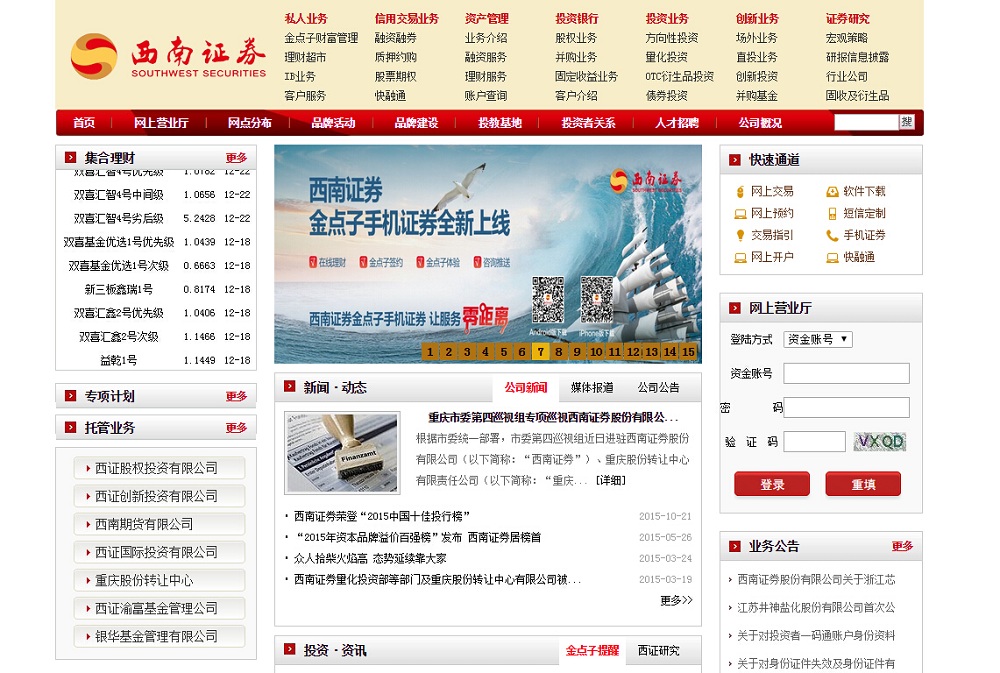Click the red arrow icon beside 专项计划
Image resolution: width=1000 pixels, height=673 pixels.
pyautogui.click(x=71, y=396)
